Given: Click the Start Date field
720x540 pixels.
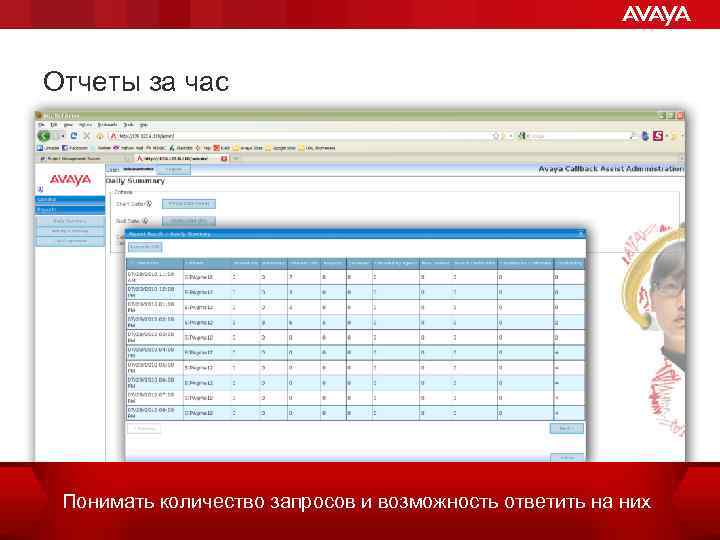Looking at the screenshot, I should [189, 203].
